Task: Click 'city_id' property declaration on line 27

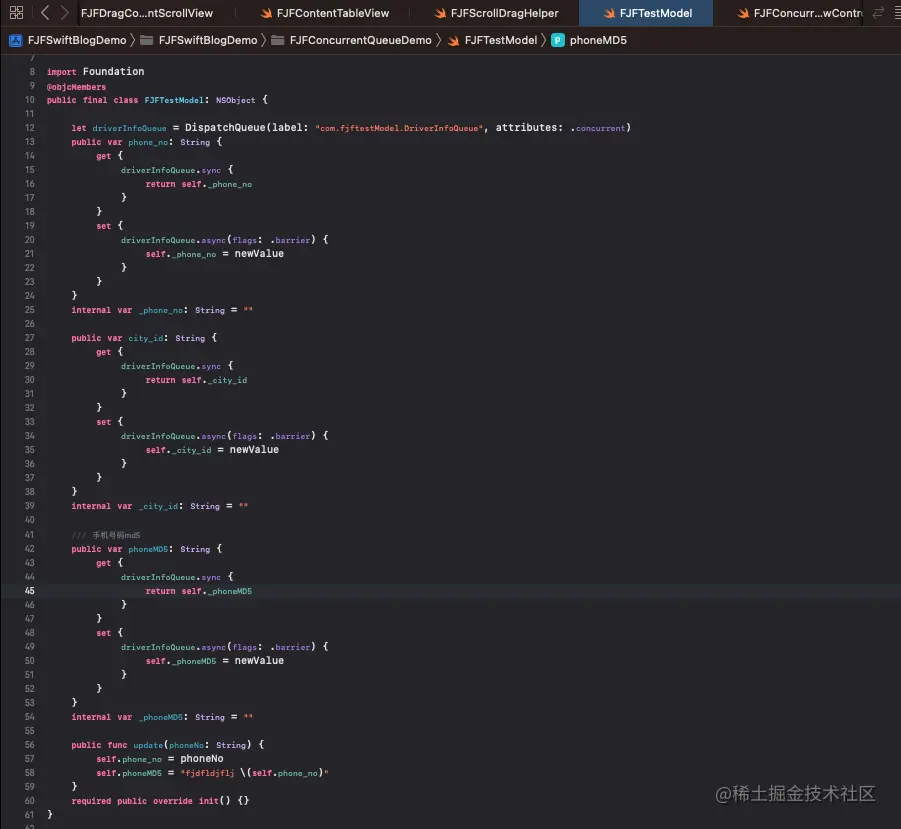Action: point(145,338)
